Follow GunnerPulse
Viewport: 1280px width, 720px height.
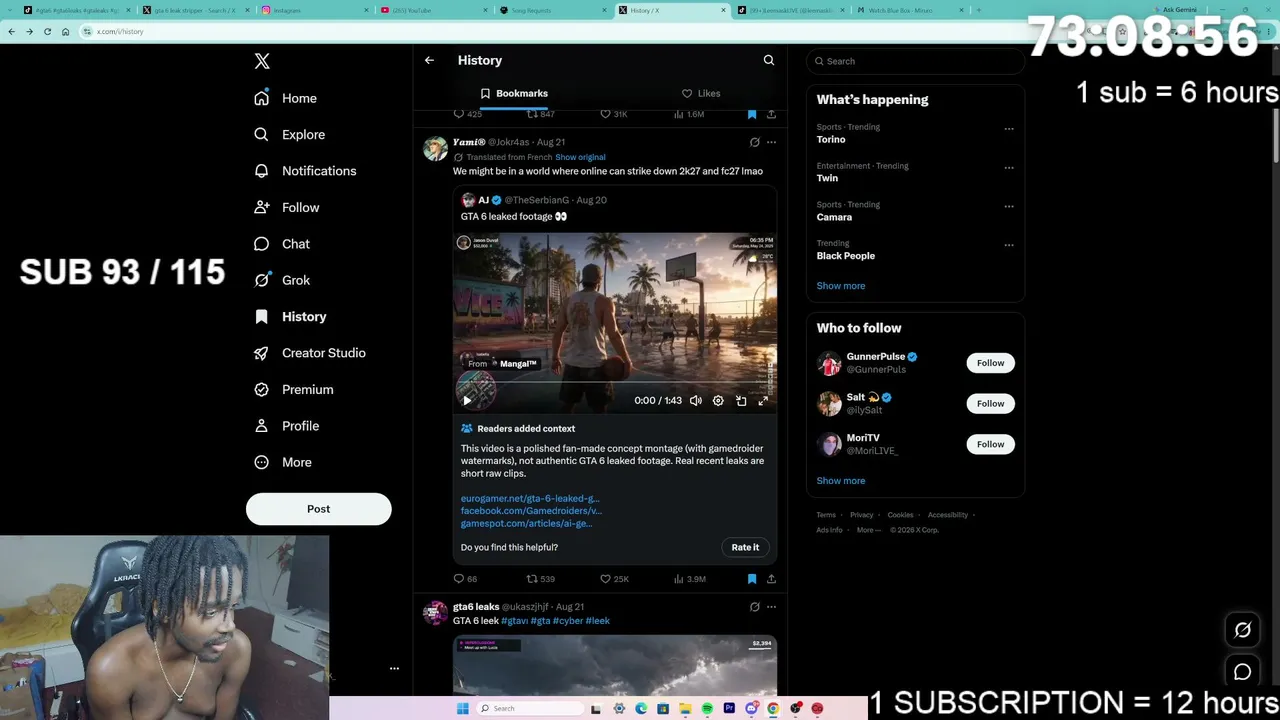[x=990, y=363]
